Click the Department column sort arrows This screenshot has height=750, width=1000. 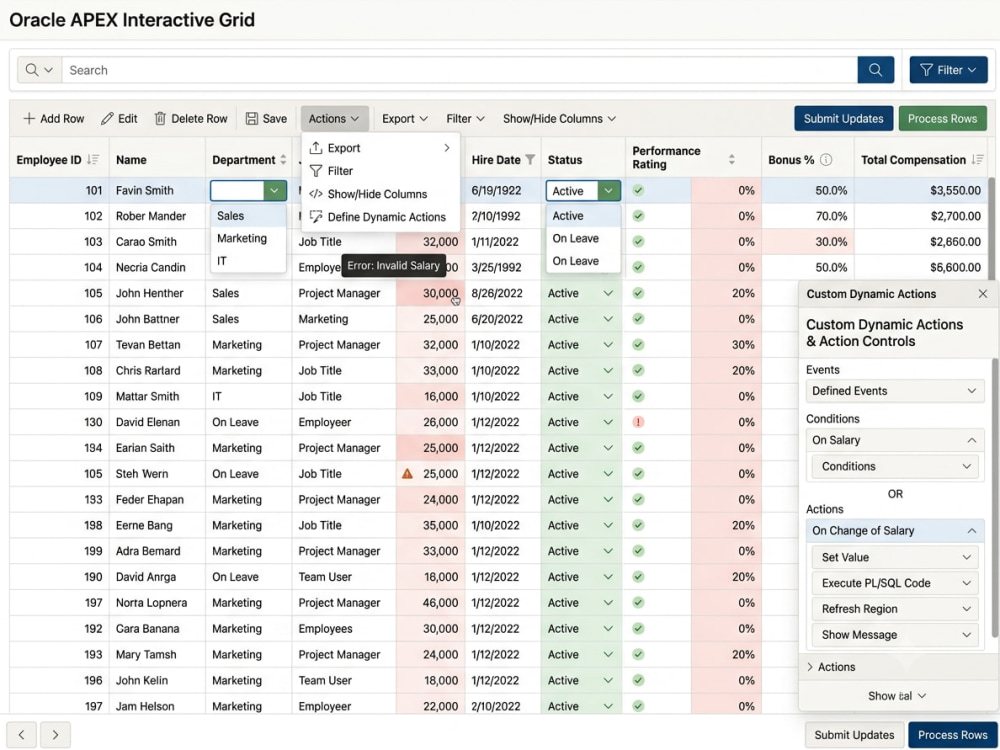(x=283, y=159)
